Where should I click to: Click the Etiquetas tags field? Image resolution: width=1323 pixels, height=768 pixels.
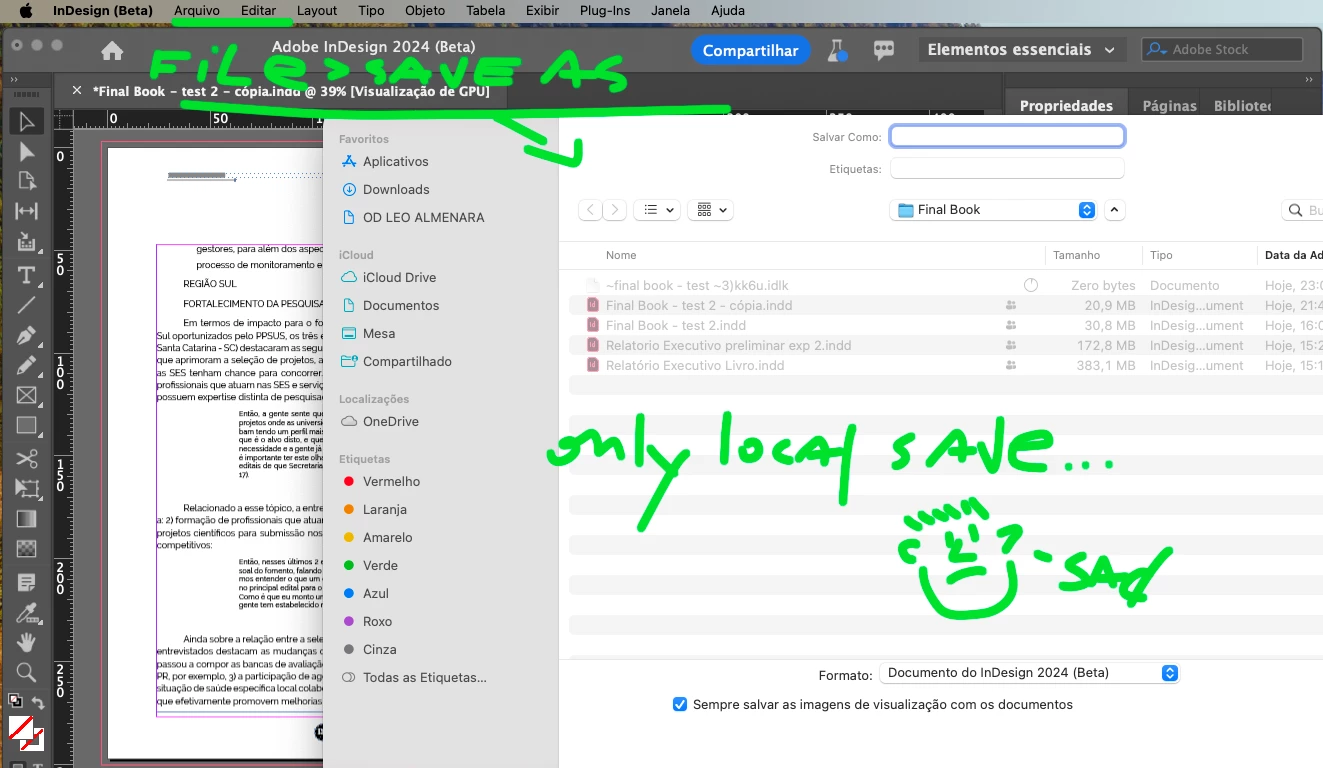(1007, 169)
